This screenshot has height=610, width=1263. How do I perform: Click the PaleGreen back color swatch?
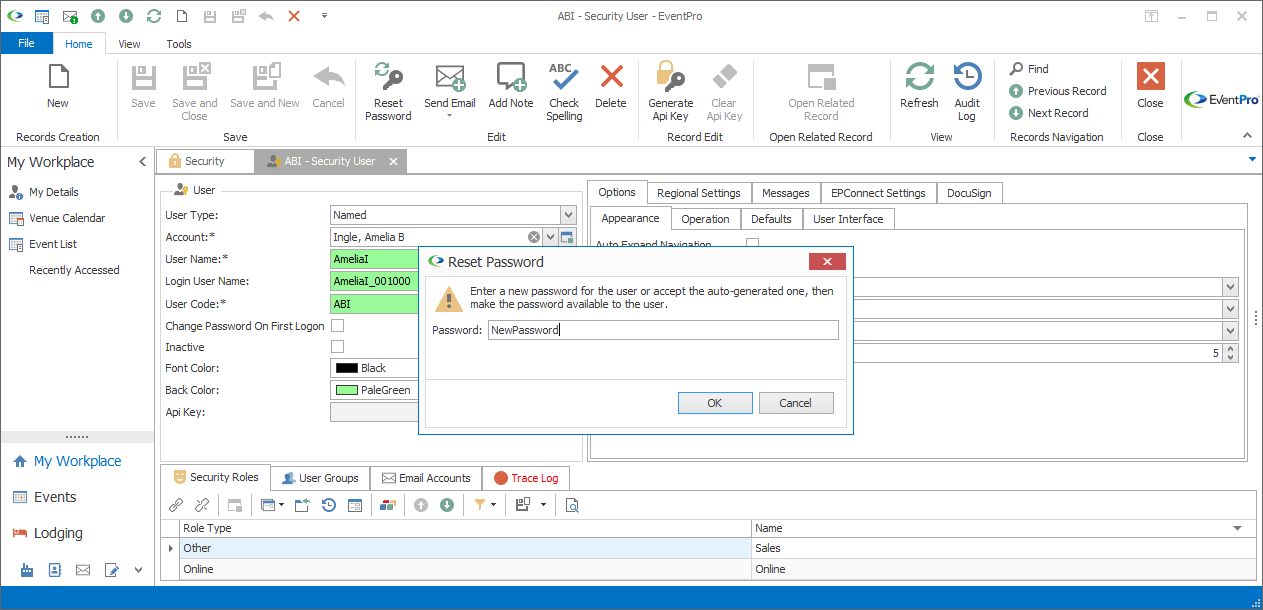(347, 390)
